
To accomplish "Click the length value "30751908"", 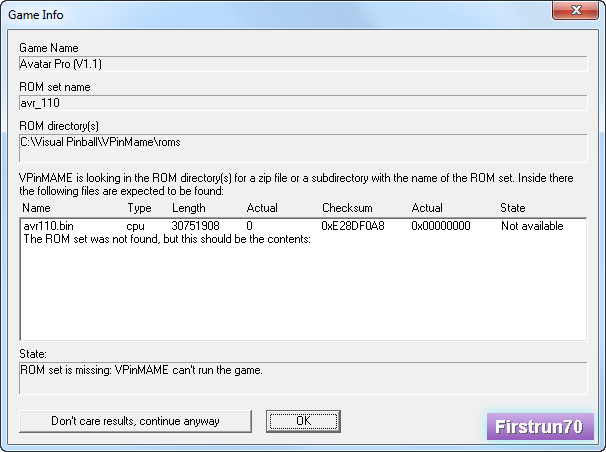I will tap(195, 226).
